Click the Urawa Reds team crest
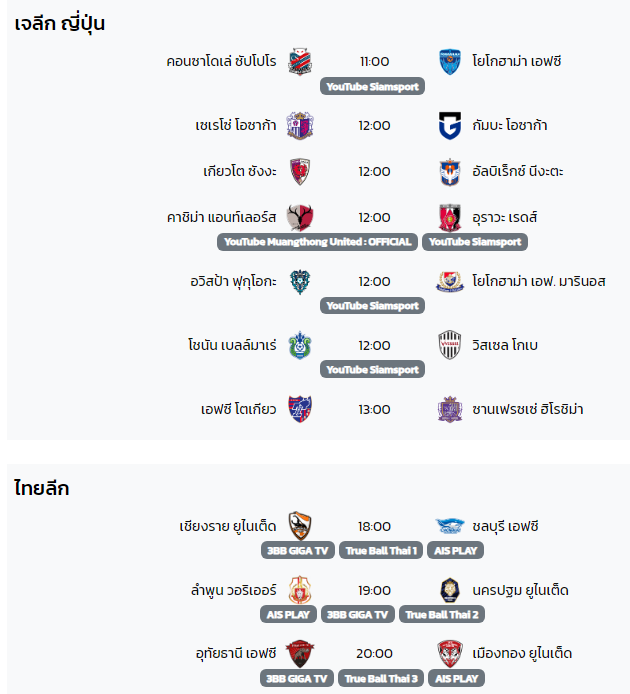Image resolution: width=630 pixels, height=694 pixels. 450,217
